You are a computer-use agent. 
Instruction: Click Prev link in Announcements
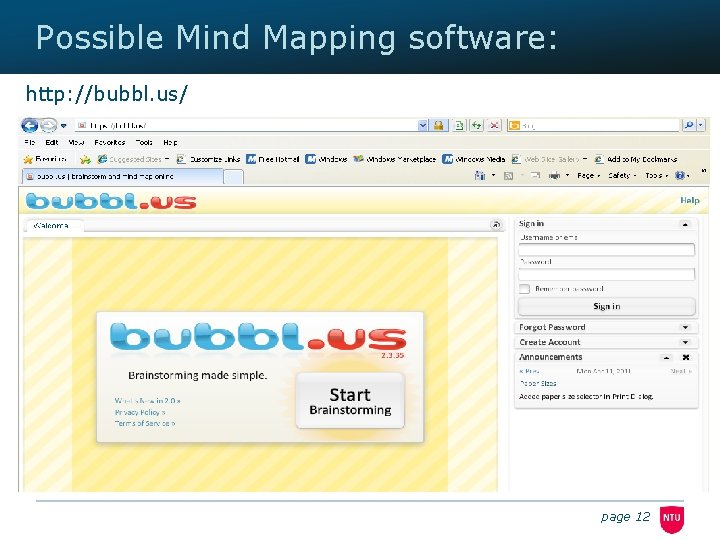click(x=529, y=371)
